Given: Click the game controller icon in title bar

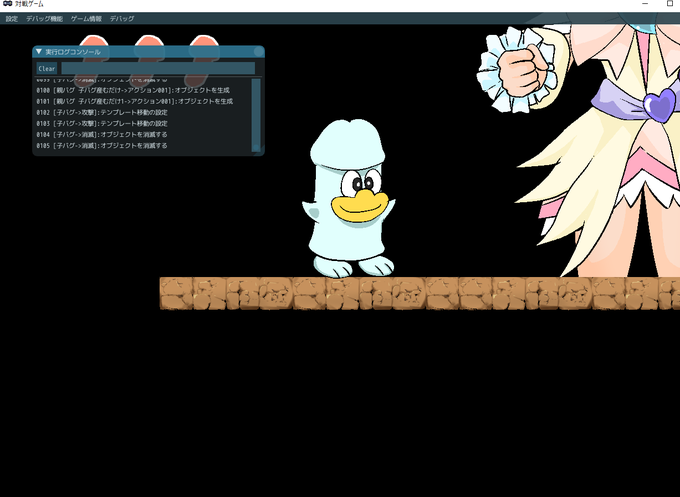Looking at the screenshot, I should pyautogui.click(x=7, y=4).
